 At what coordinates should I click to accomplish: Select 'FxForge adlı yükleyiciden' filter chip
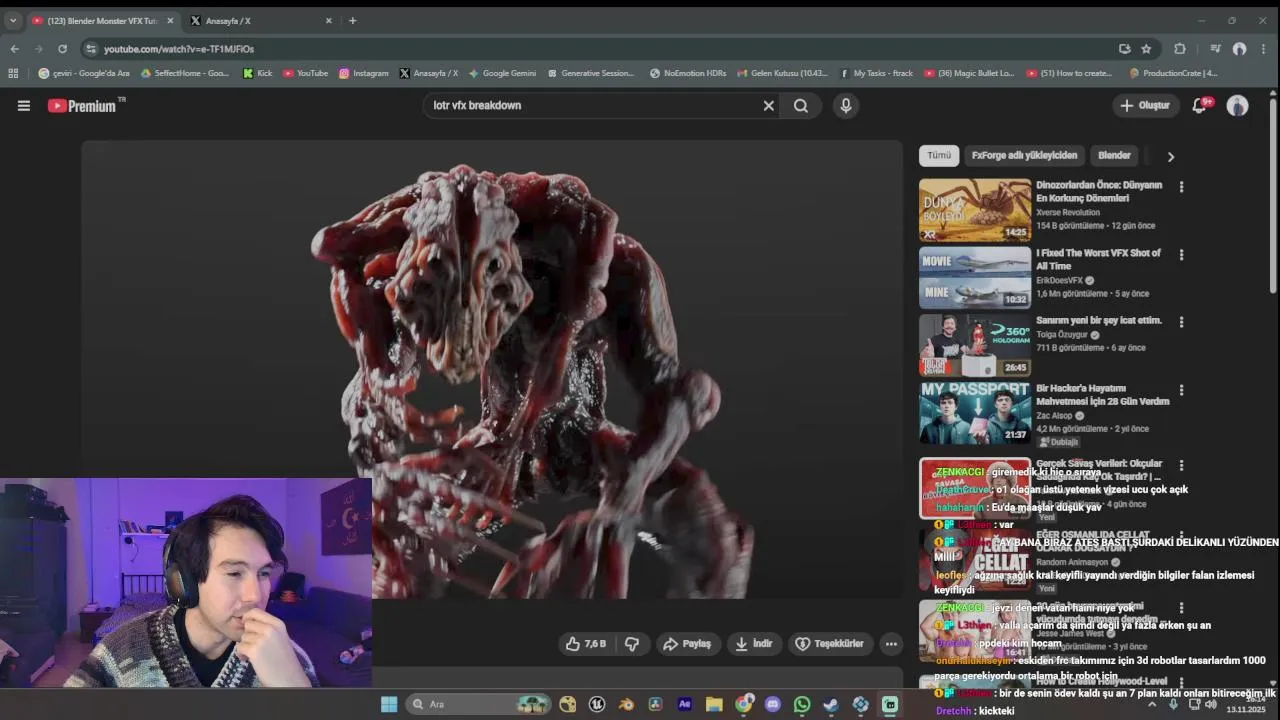(1024, 156)
